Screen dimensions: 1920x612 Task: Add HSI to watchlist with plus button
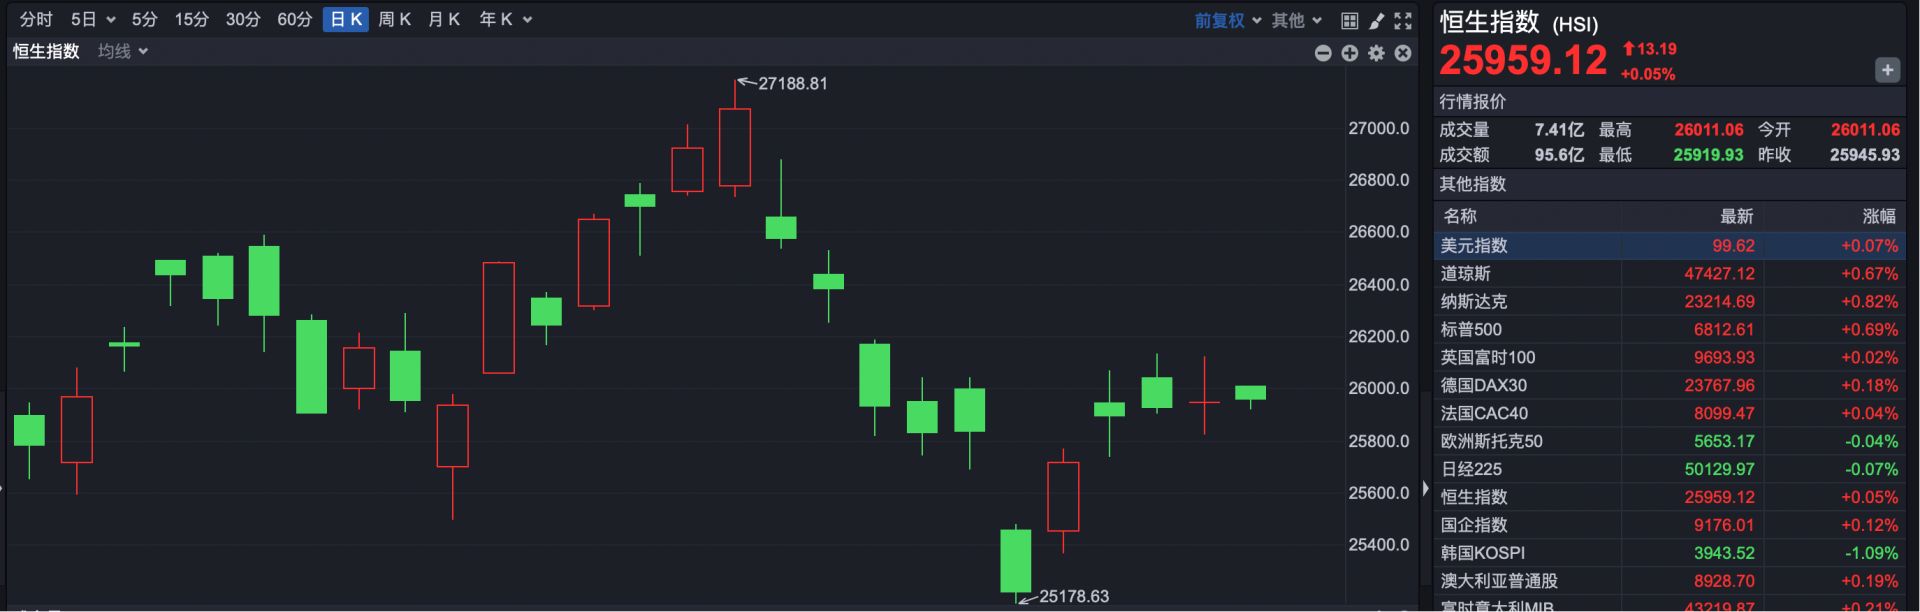[1886, 70]
